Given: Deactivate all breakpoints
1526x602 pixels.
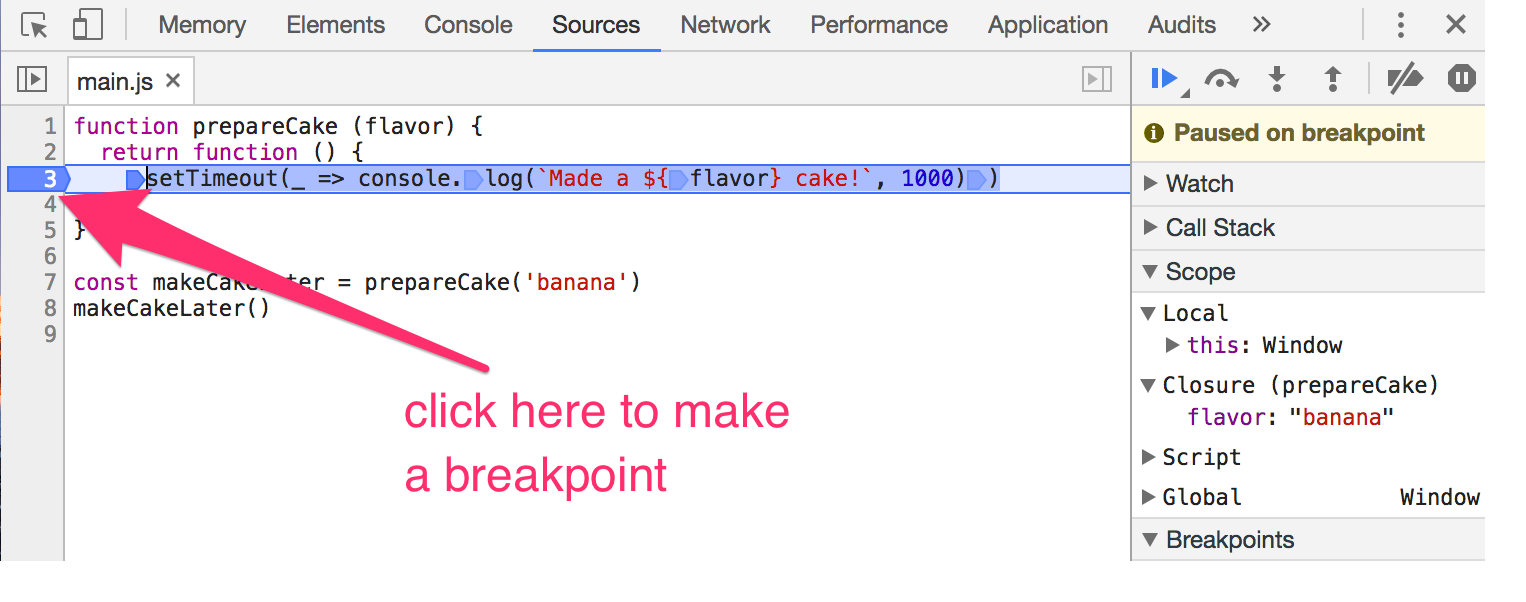Looking at the screenshot, I should [1405, 78].
